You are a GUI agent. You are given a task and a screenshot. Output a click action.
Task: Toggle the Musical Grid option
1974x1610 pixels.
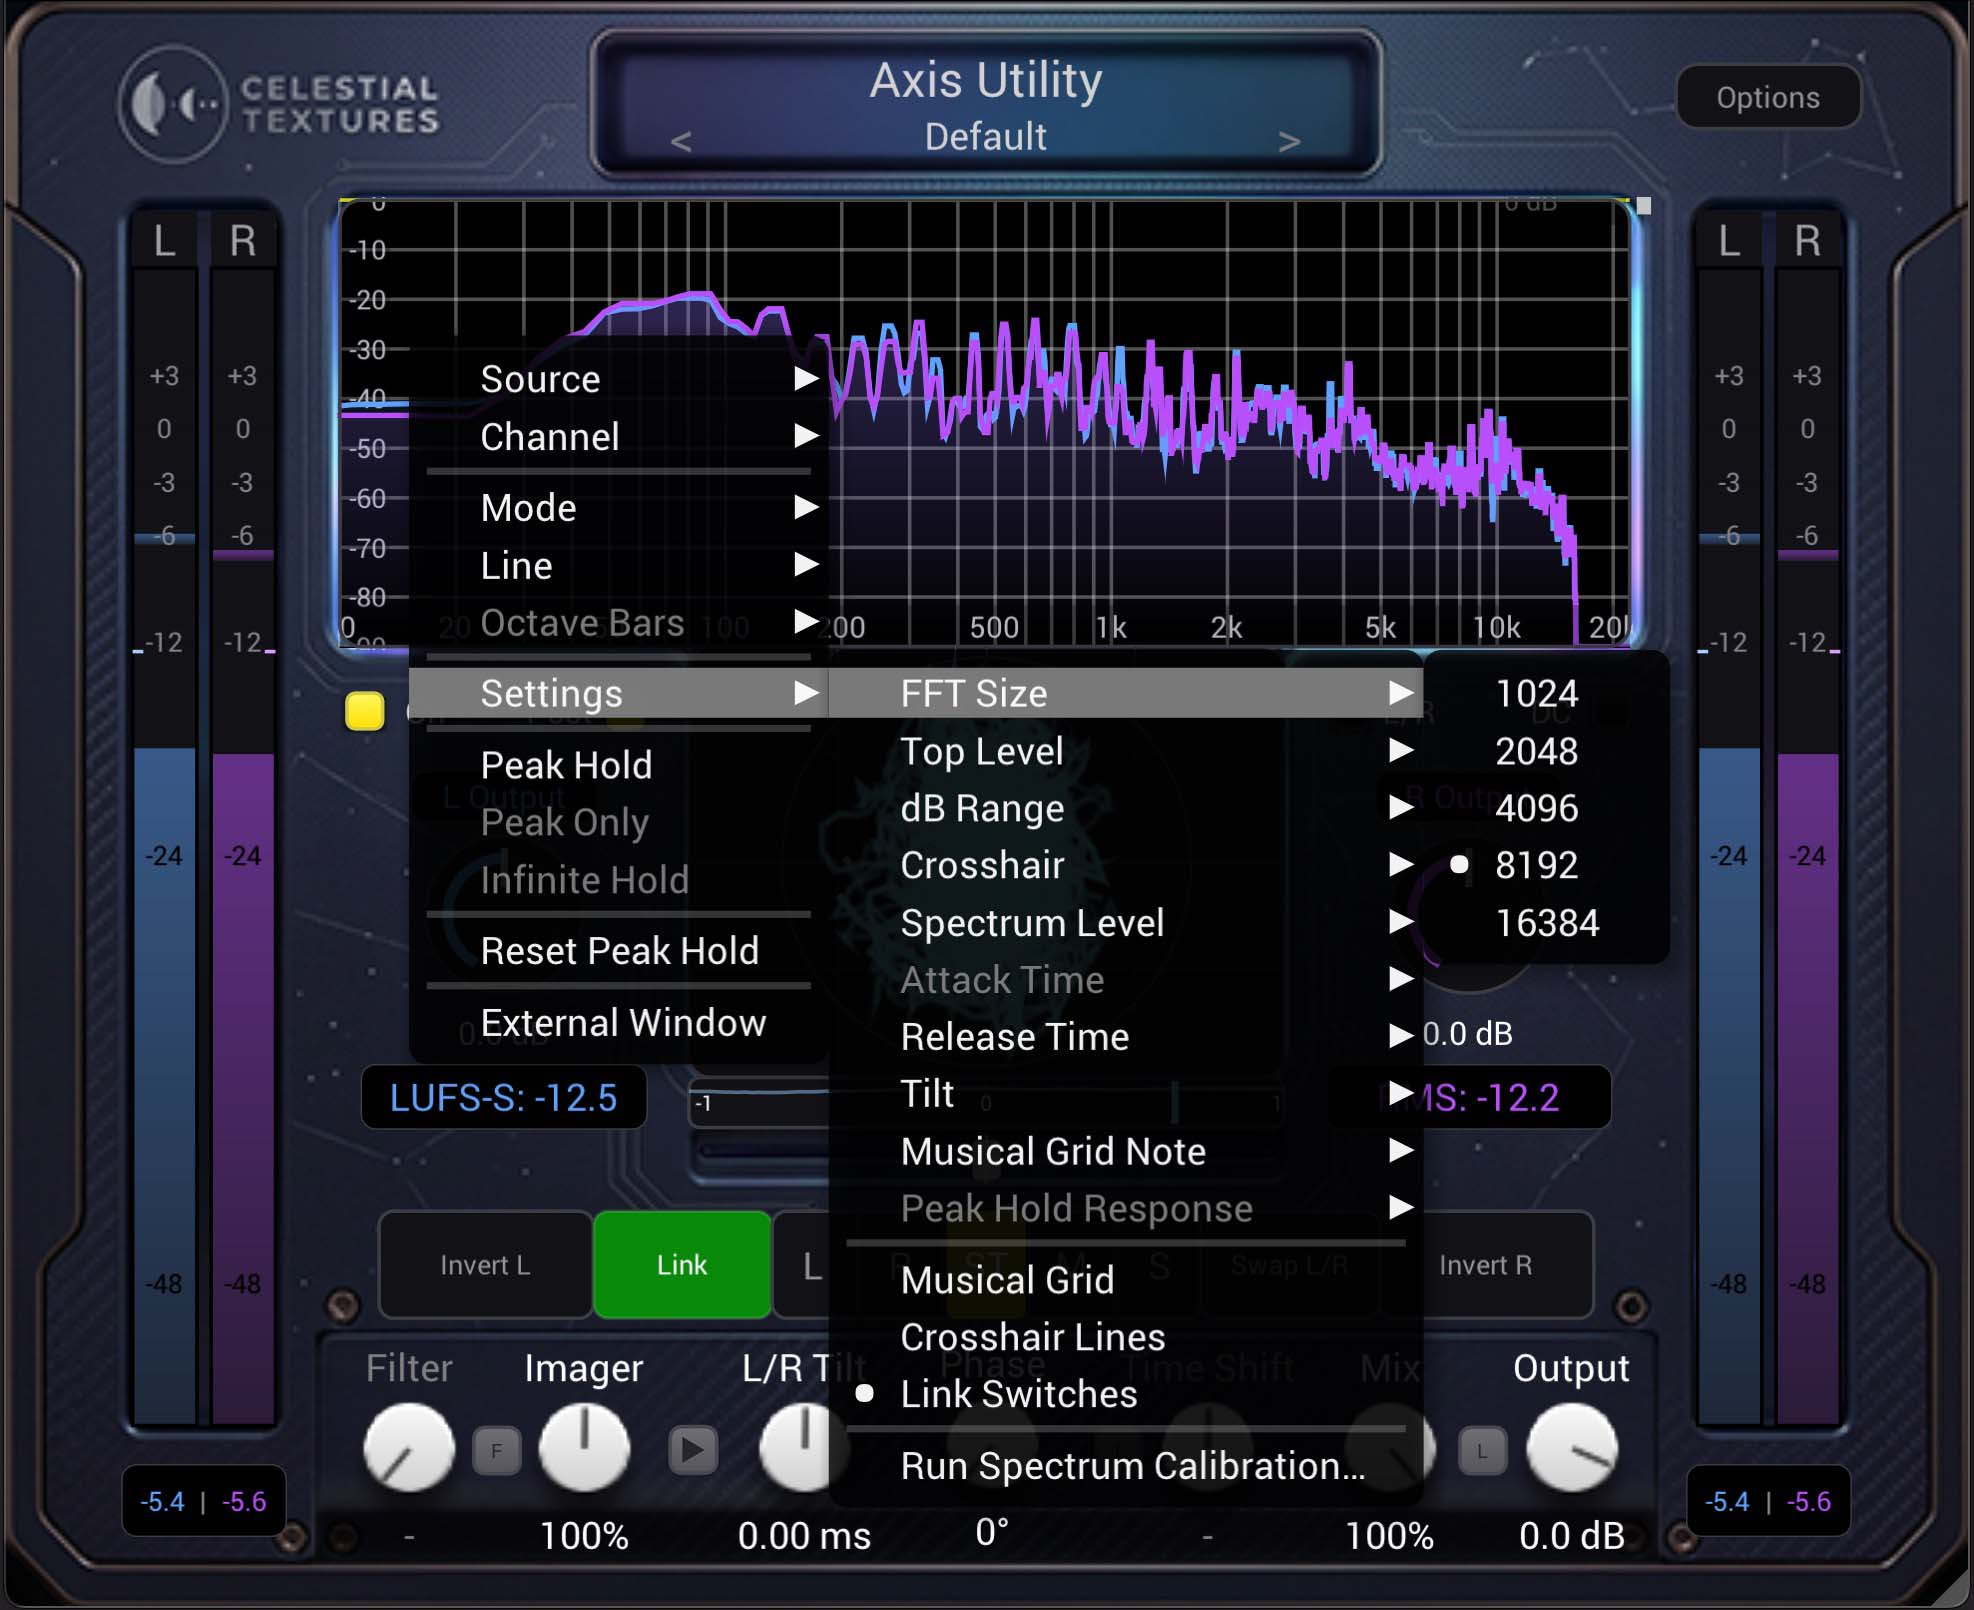pos(1126,1280)
